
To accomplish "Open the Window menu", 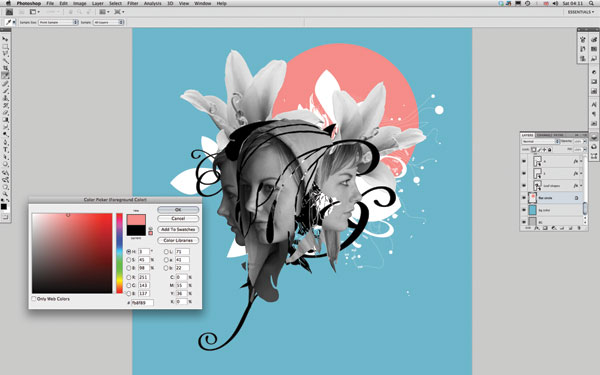I will coord(202,3).
